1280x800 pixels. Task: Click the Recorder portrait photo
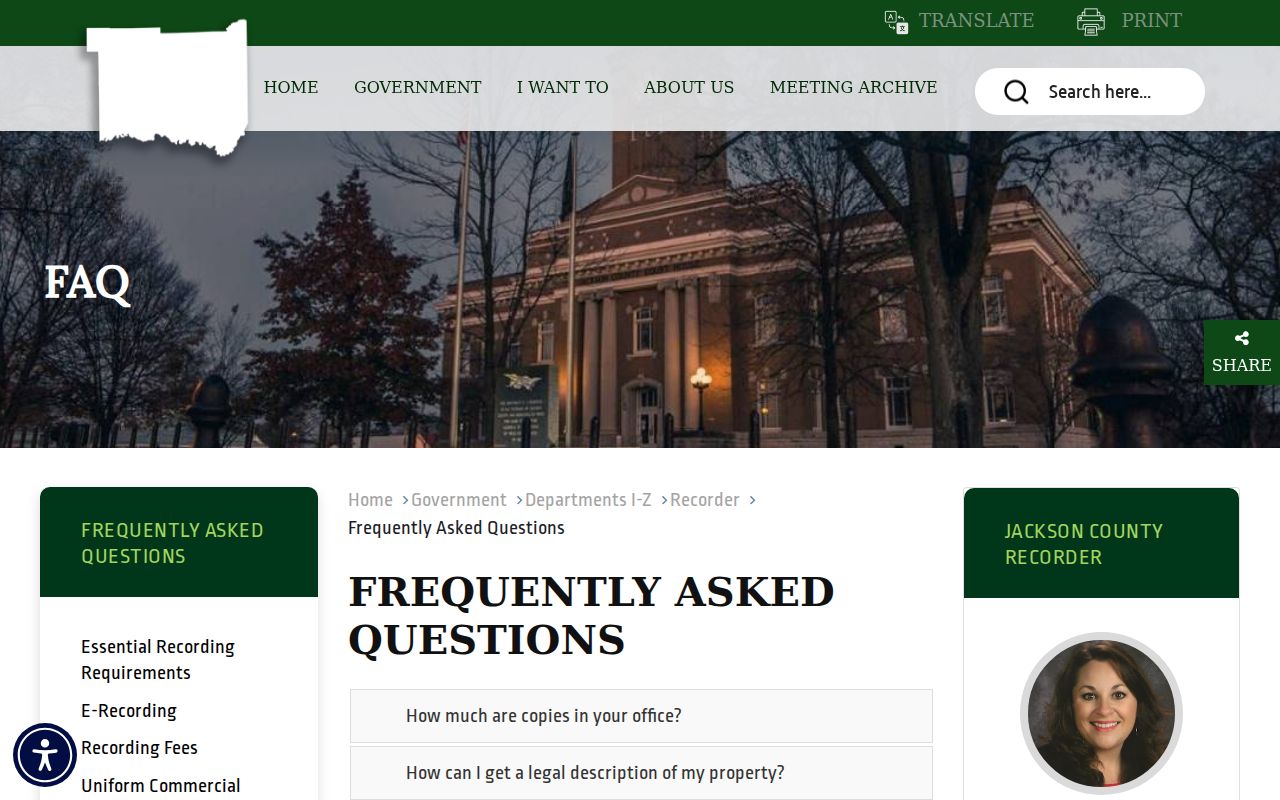click(1101, 713)
